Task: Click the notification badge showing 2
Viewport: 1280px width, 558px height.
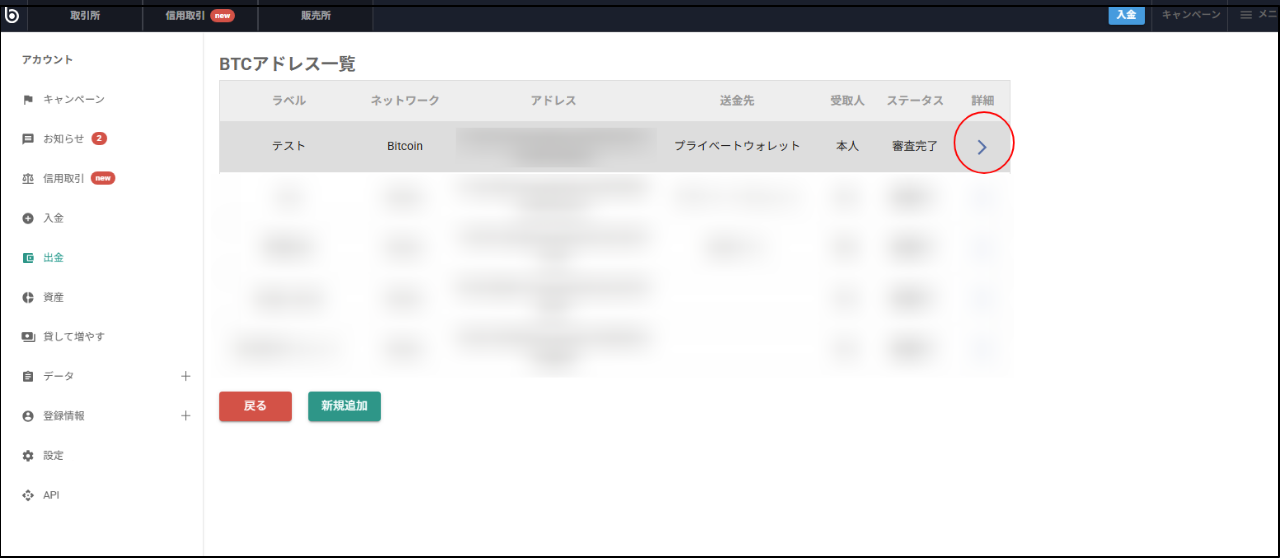Action: [99, 138]
